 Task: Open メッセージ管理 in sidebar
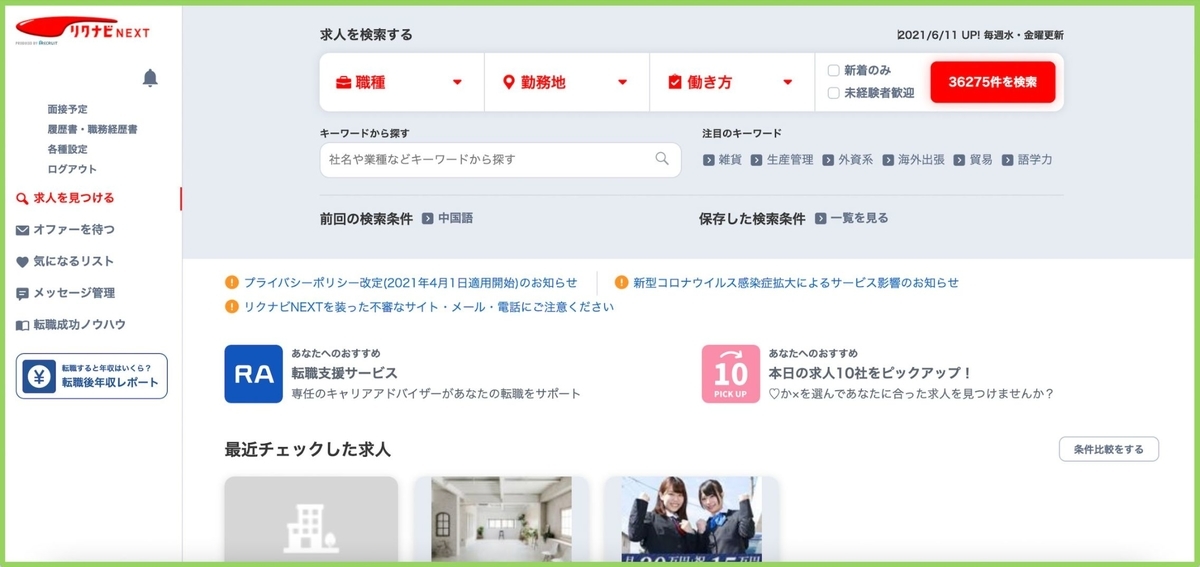click(x=74, y=294)
